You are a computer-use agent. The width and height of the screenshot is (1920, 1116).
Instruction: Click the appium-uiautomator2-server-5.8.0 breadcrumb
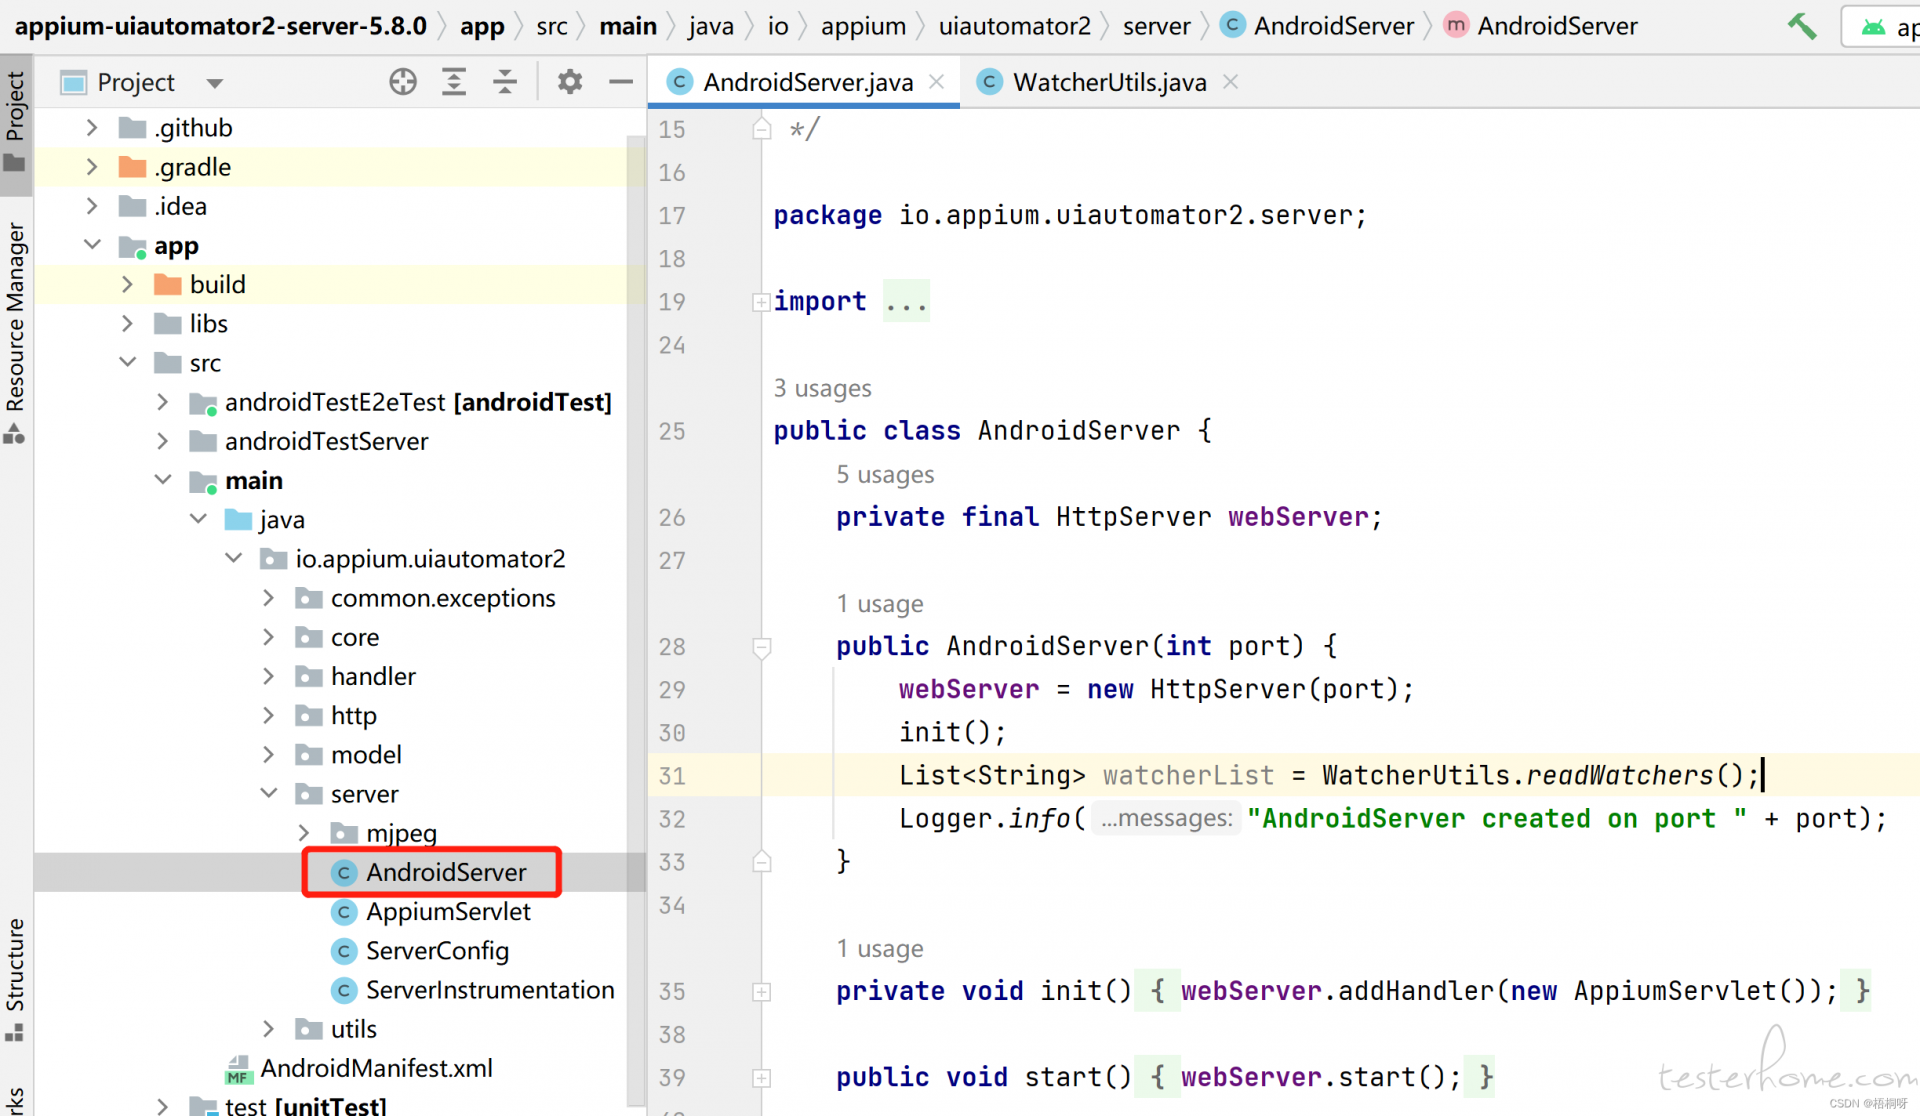click(220, 26)
